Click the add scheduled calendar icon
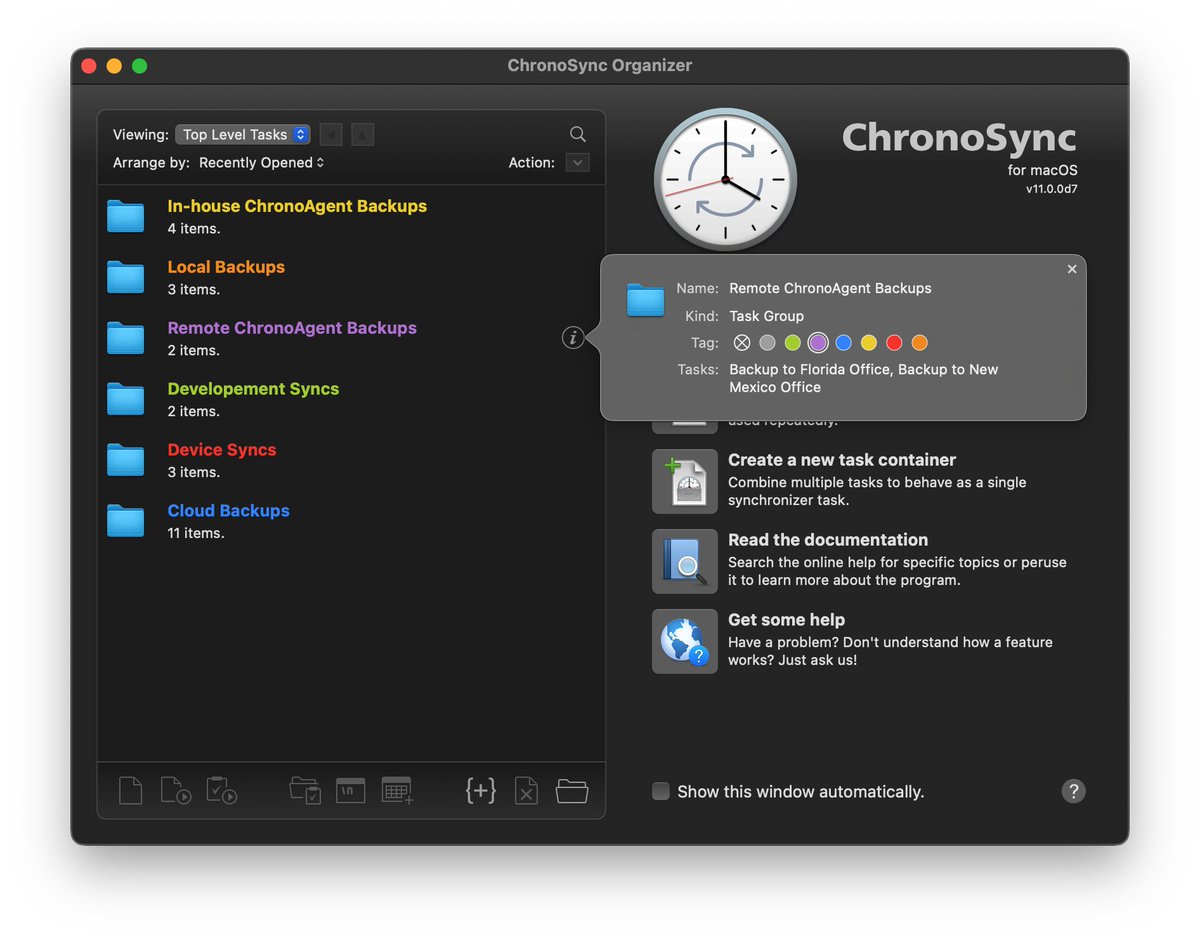 coord(397,791)
